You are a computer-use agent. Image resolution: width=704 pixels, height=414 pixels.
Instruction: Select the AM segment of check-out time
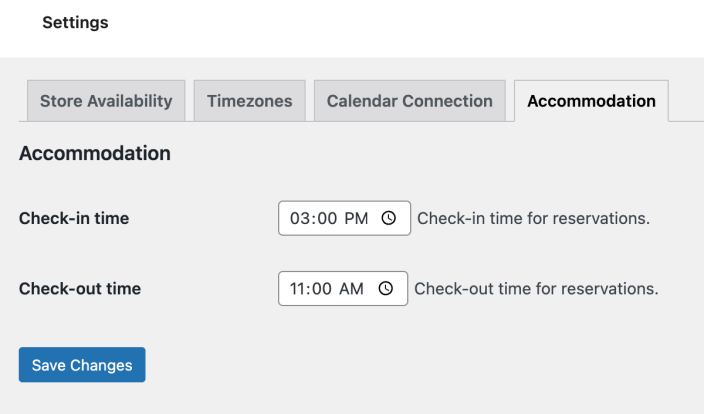tap(351, 289)
